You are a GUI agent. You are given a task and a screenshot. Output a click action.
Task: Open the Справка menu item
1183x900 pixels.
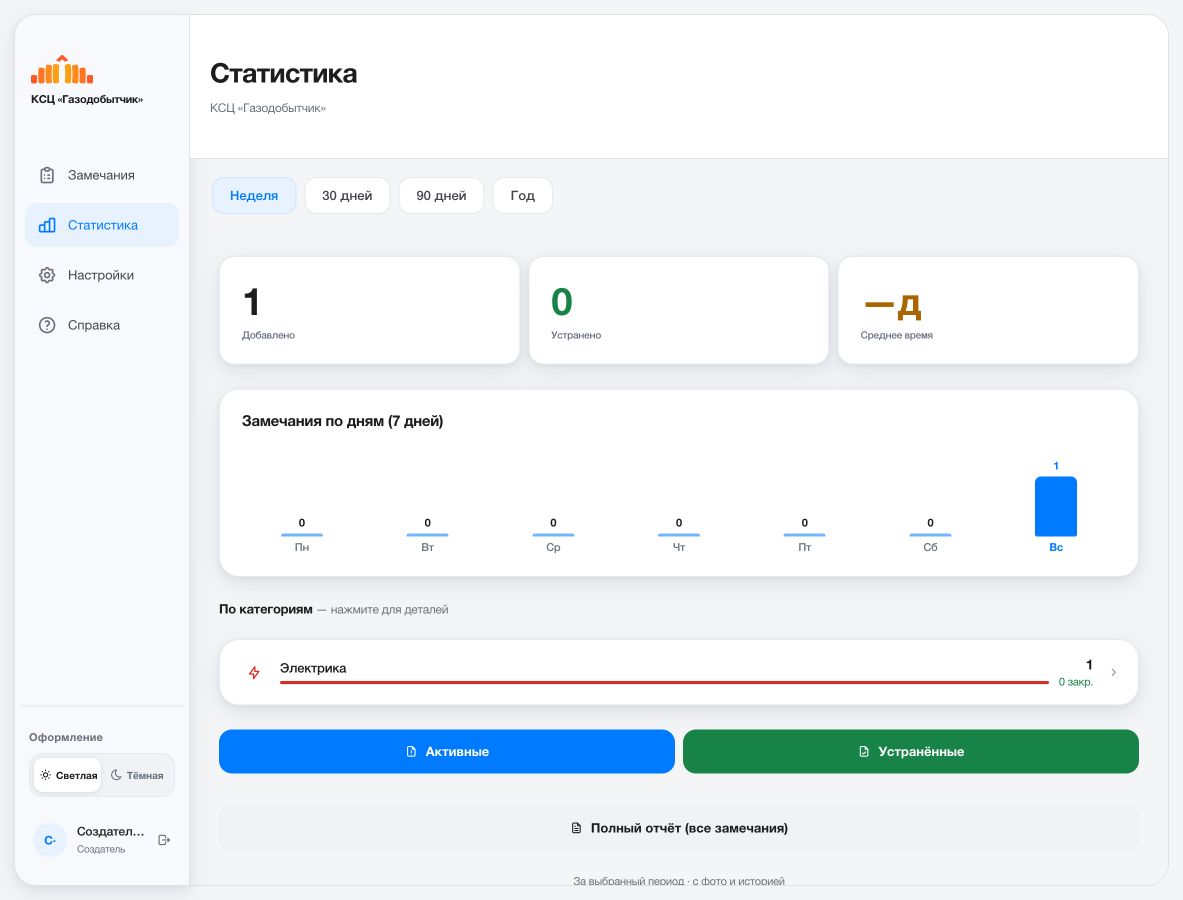(x=102, y=325)
